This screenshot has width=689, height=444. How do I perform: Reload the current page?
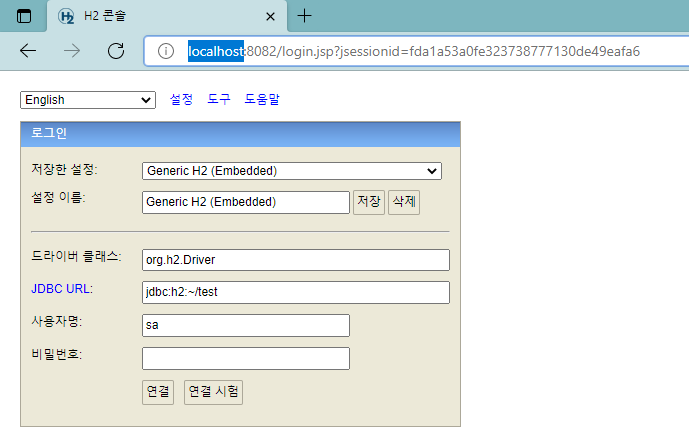(116, 51)
